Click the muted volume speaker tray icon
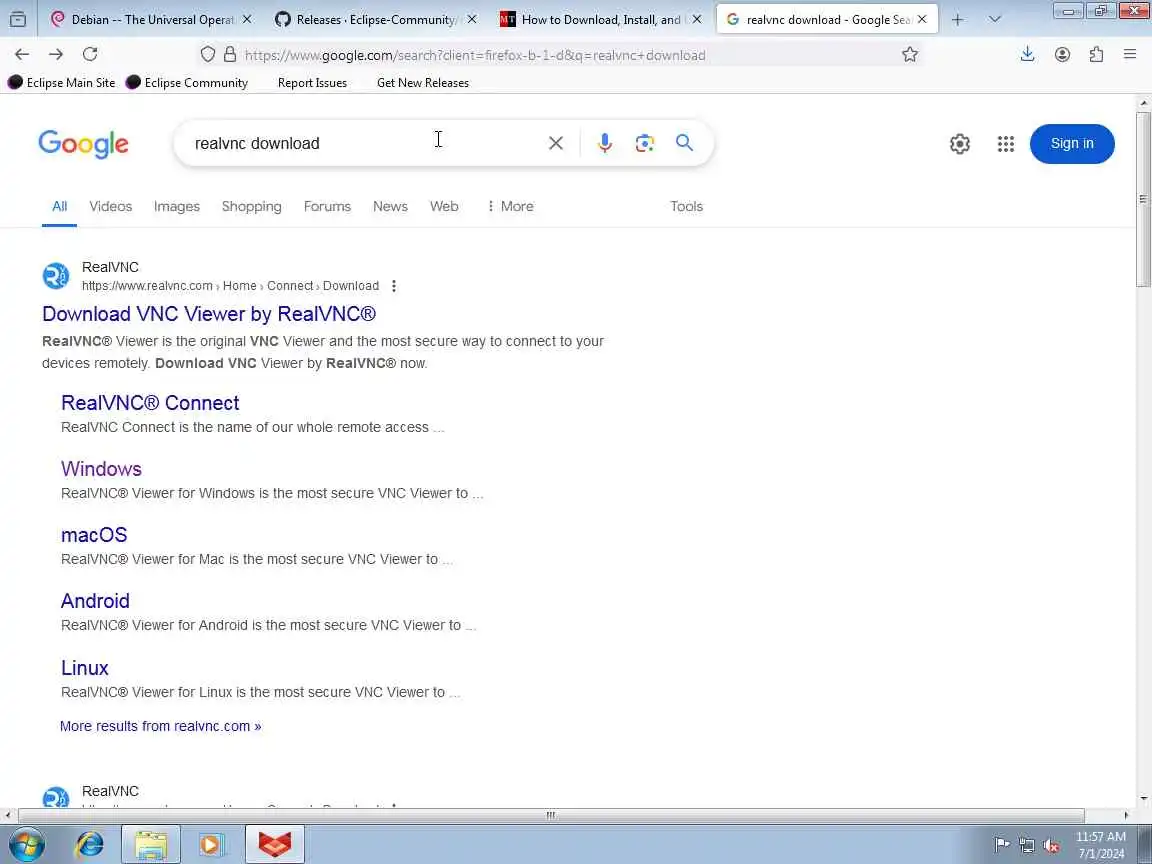 click(1051, 846)
